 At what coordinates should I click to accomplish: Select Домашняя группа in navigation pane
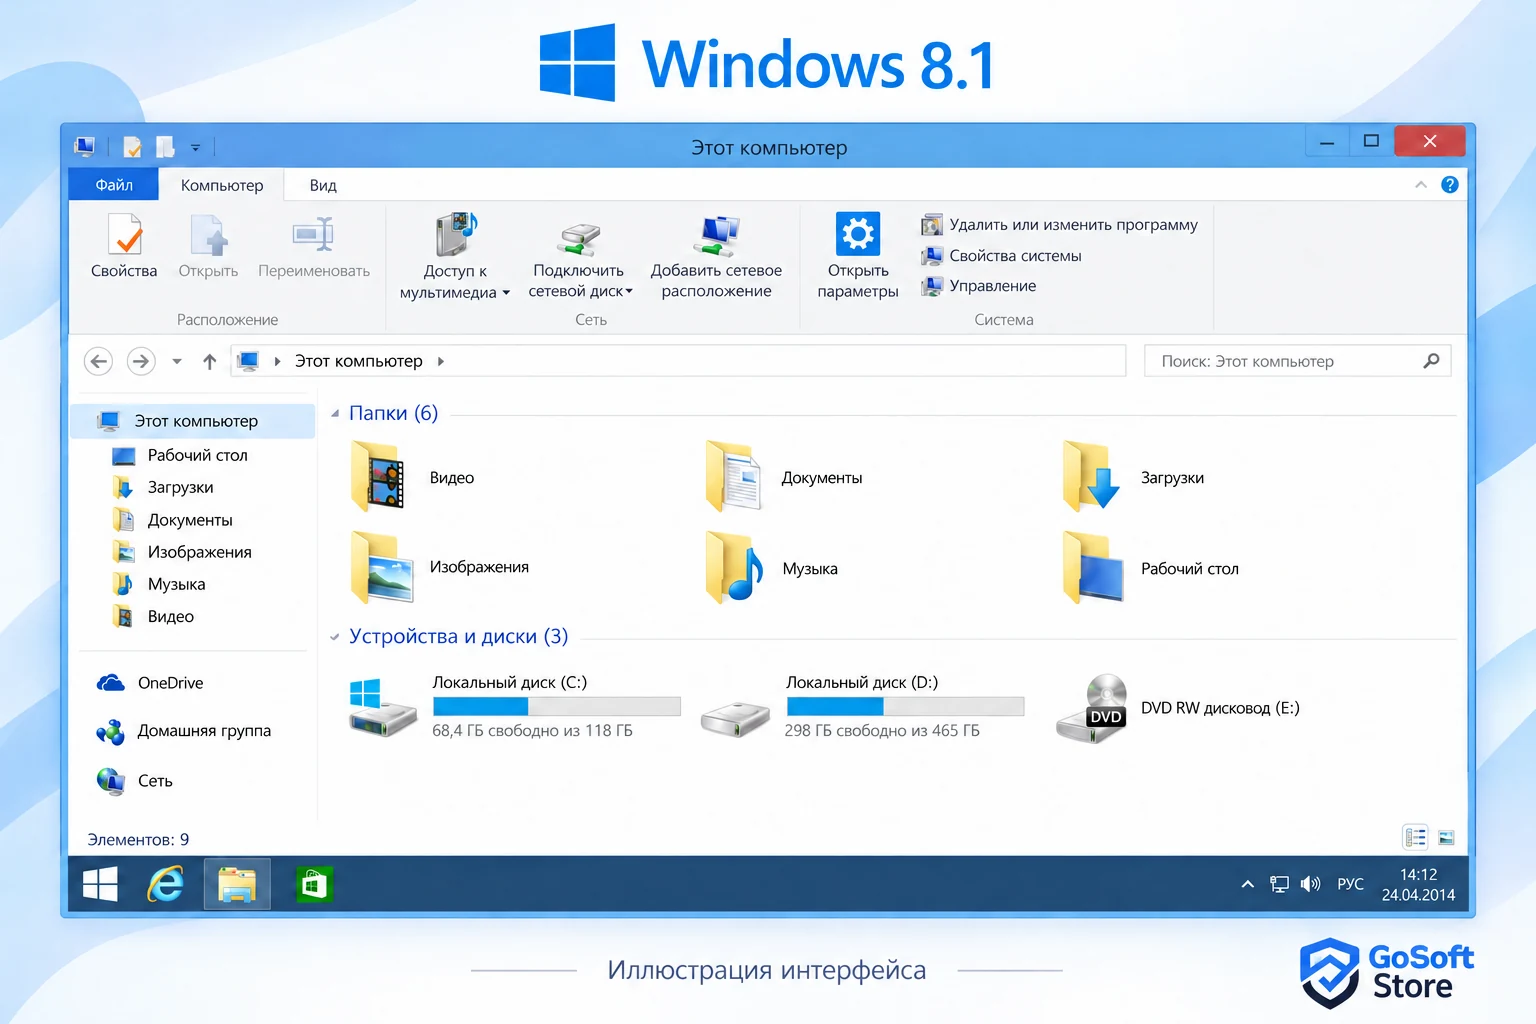[184, 731]
